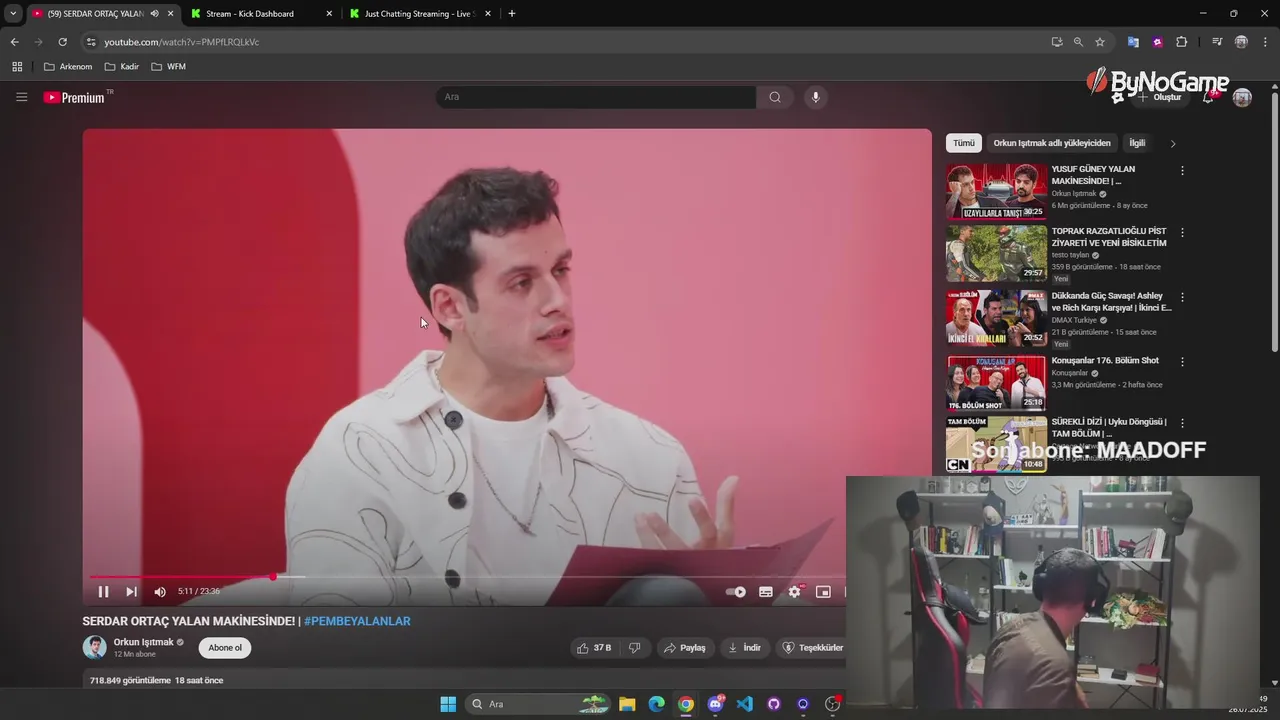The image size is (1280, 720).
Task: Select 'Orkun Işıtmak adlı yükleyiciden' chip
Action: (1052, 143)
